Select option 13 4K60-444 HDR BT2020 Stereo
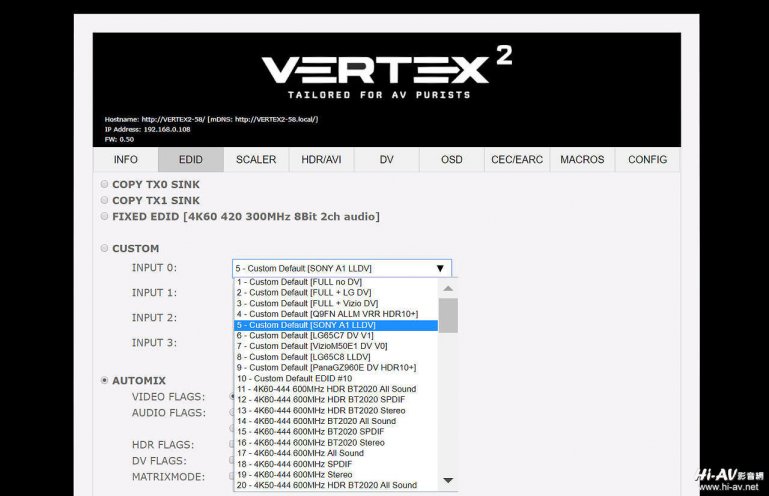The image size is (769, 496). pos(336,411)
